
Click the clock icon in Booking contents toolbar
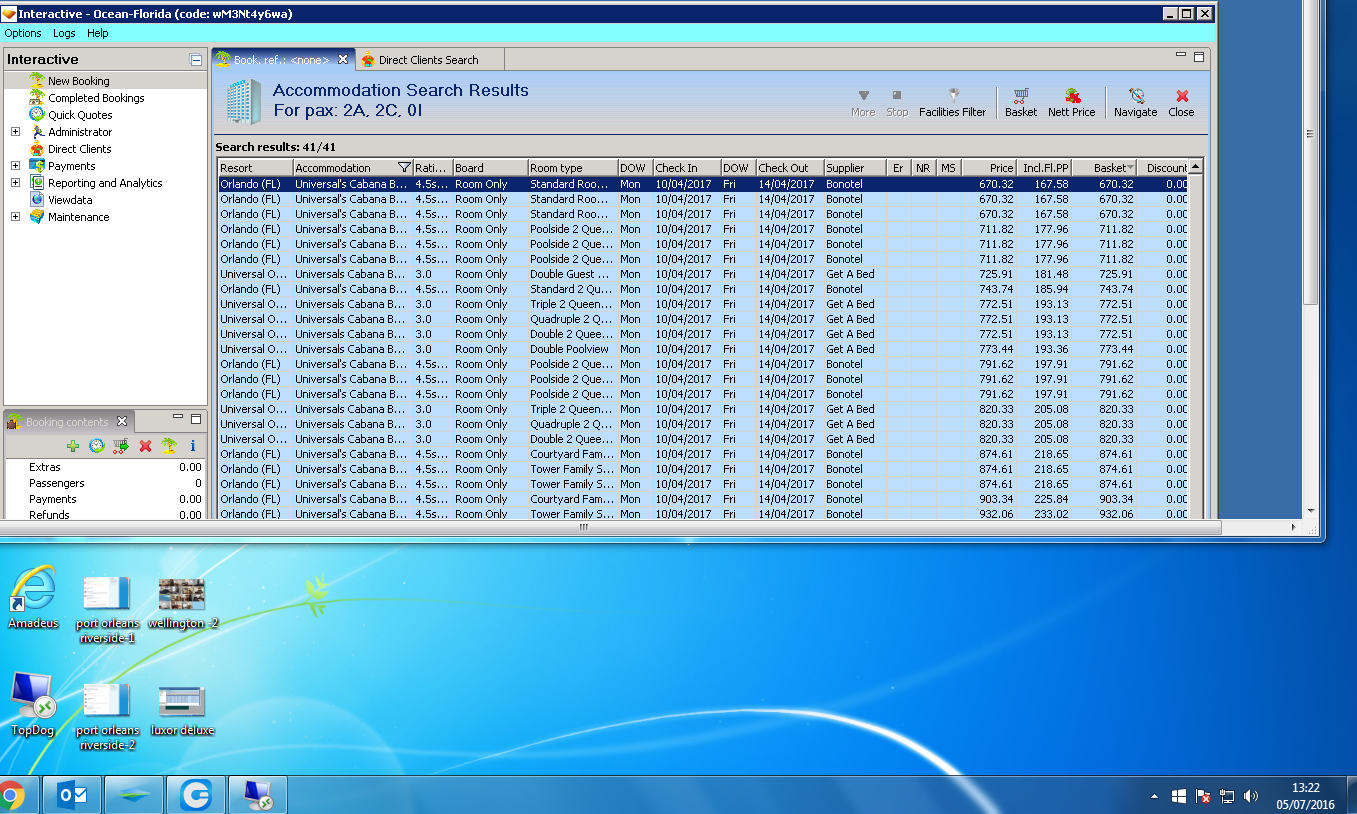(97, 446)
